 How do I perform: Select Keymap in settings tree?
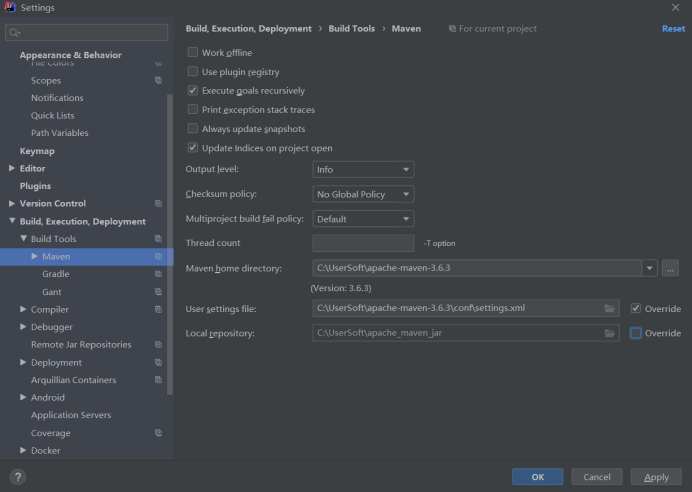[37, 151]
